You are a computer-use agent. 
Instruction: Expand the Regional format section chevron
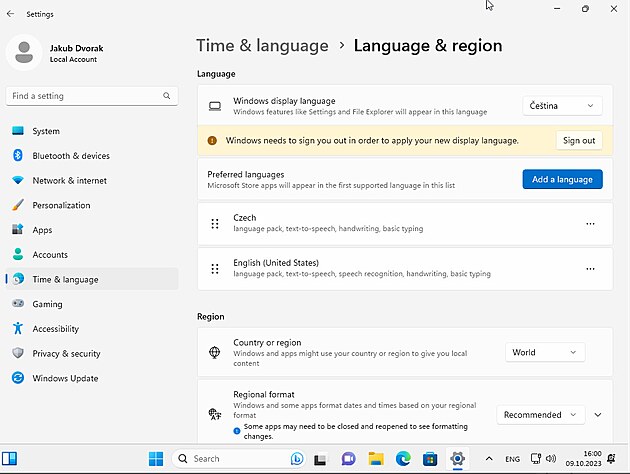coord(598,415)
